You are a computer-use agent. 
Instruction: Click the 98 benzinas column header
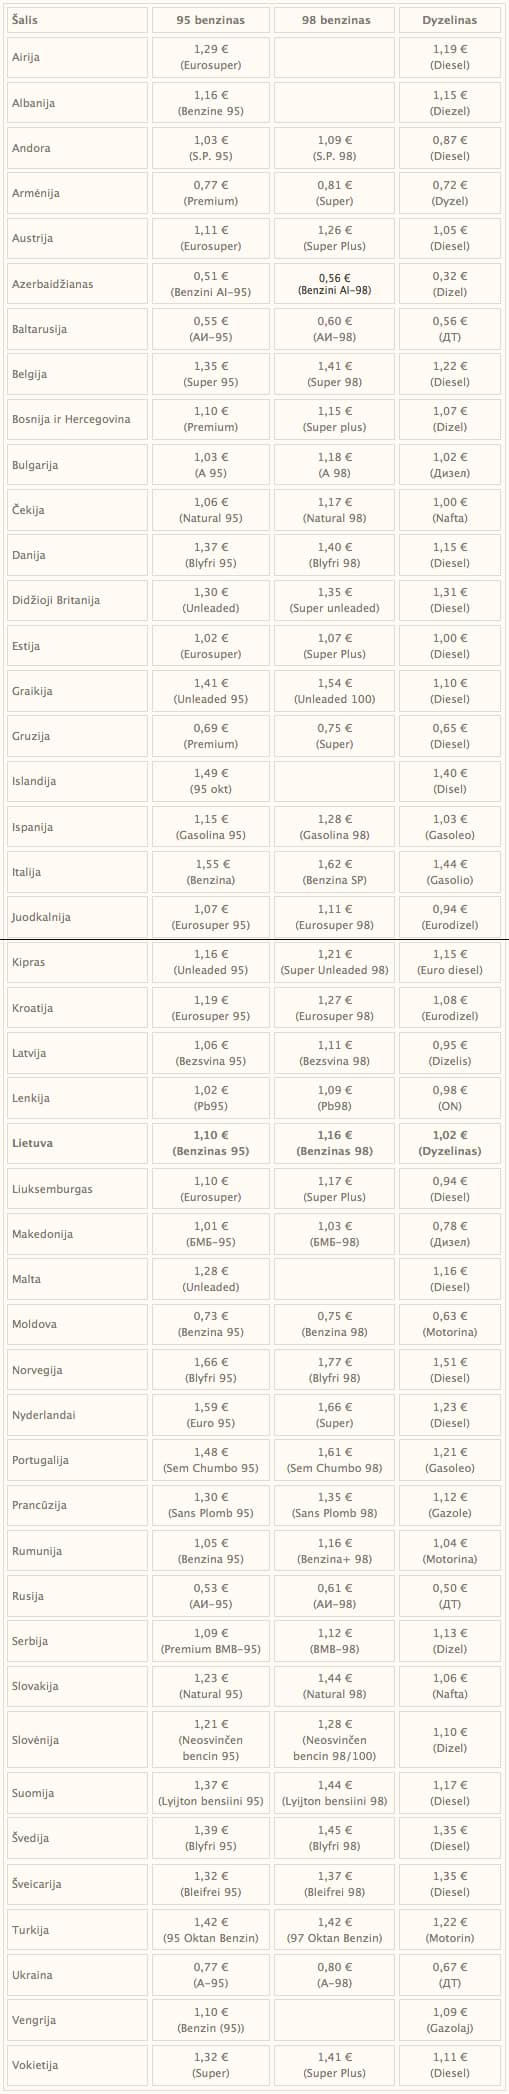pos(335,20)
